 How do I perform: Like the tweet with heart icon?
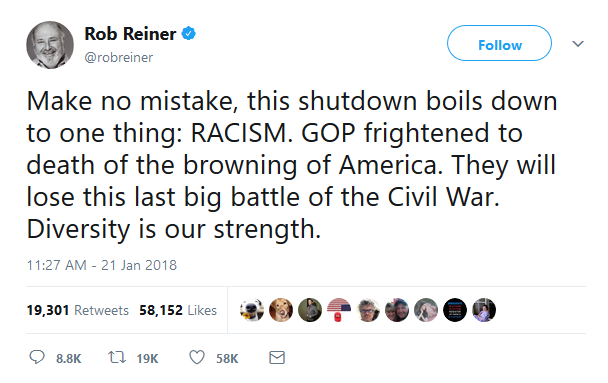tap(197, 357)
